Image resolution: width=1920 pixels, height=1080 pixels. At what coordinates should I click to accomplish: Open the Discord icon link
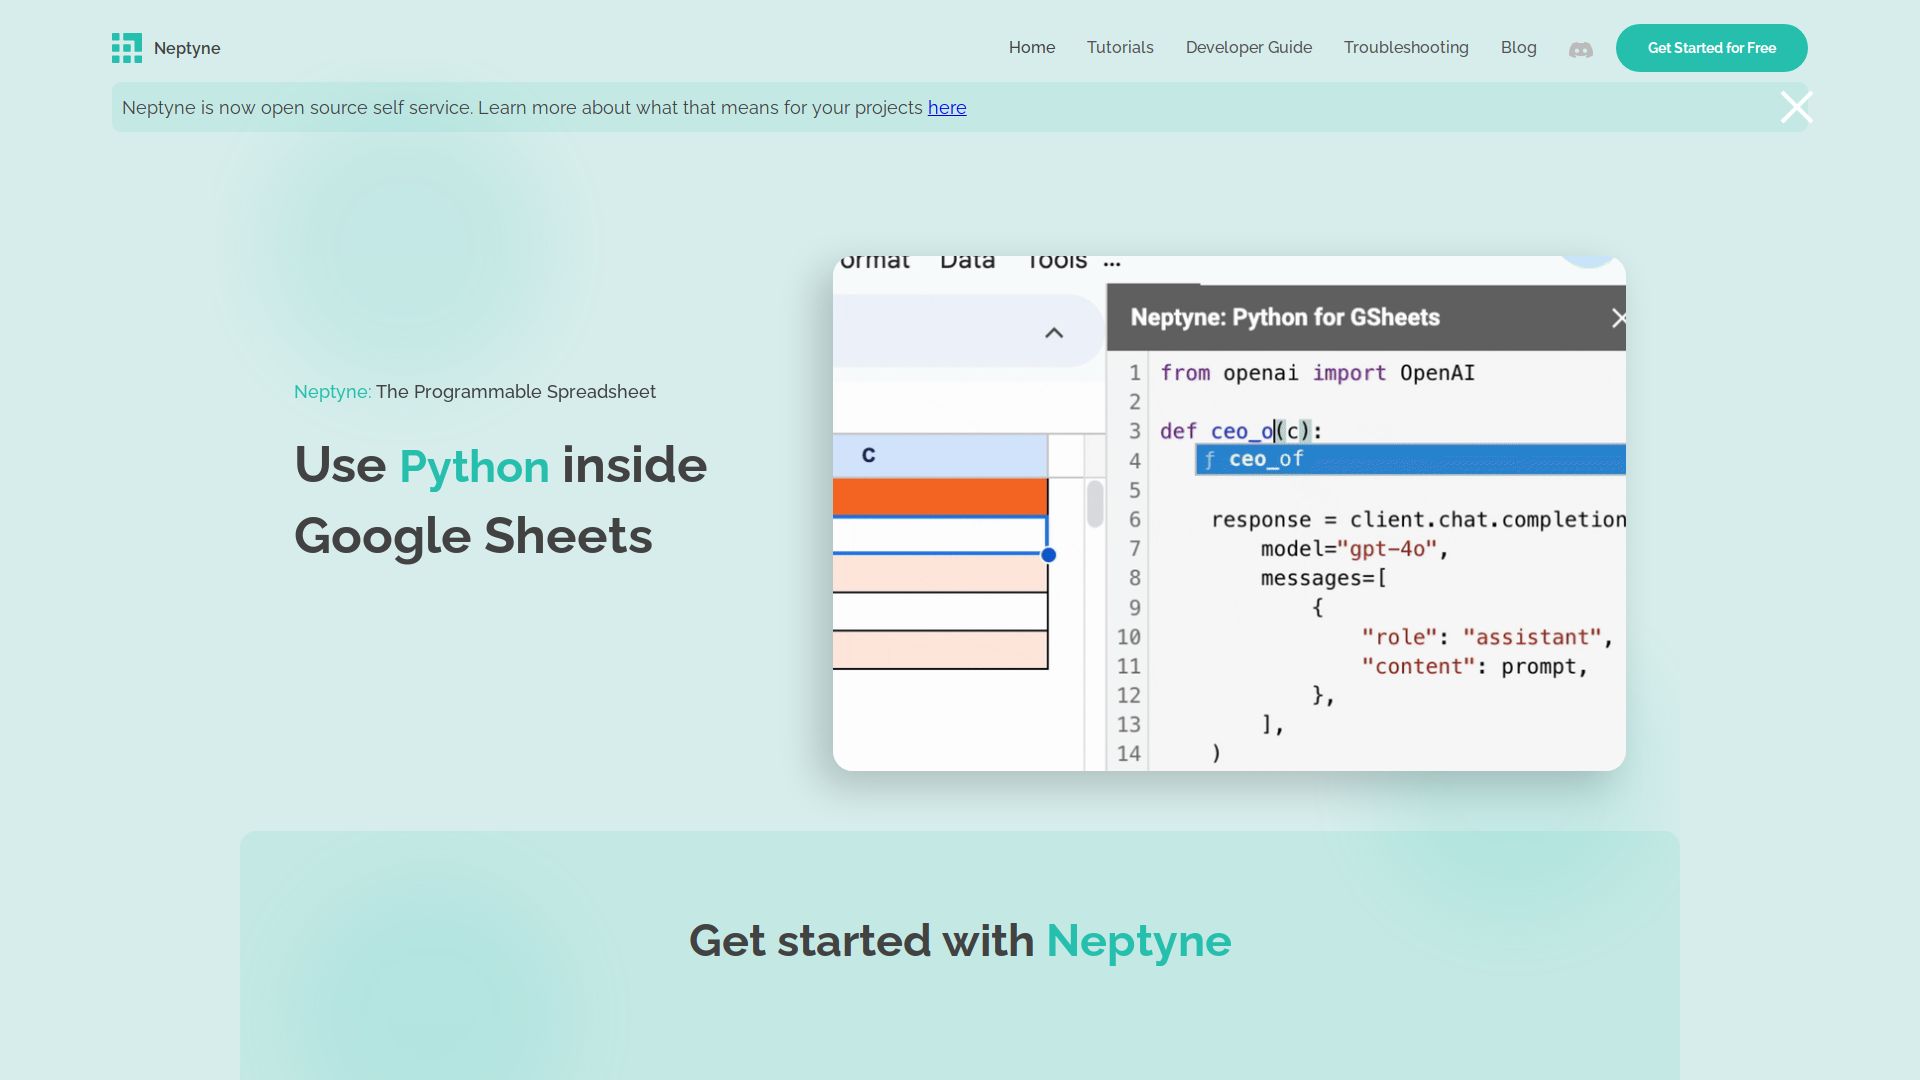[1580, 49]
